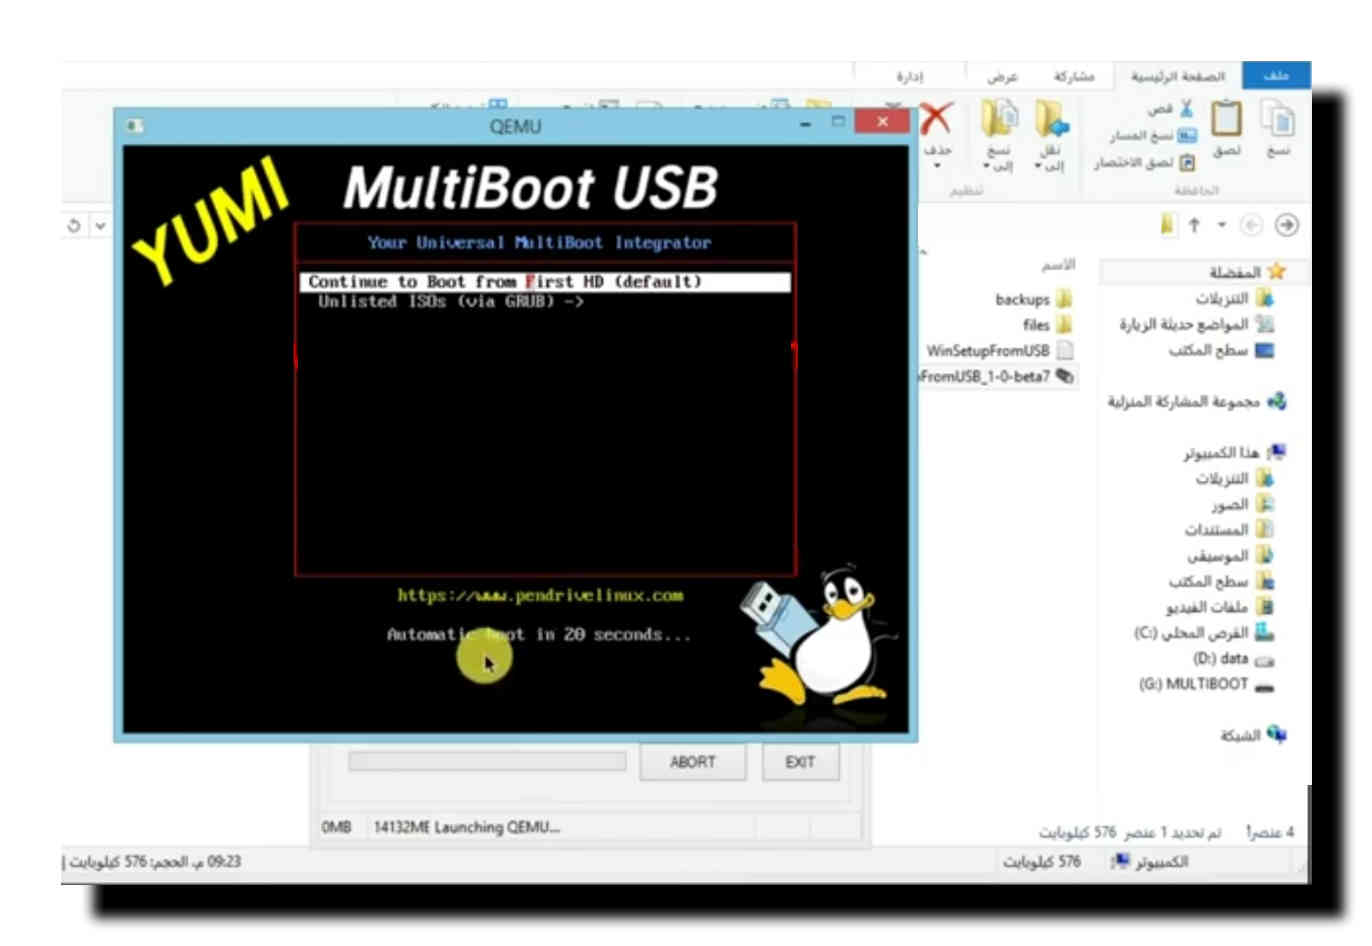The width and height of the screenshot is (1372, 946).
Task: Select 'Continue to Boot from First HD (default)'
Action: [x=545, y=282]
